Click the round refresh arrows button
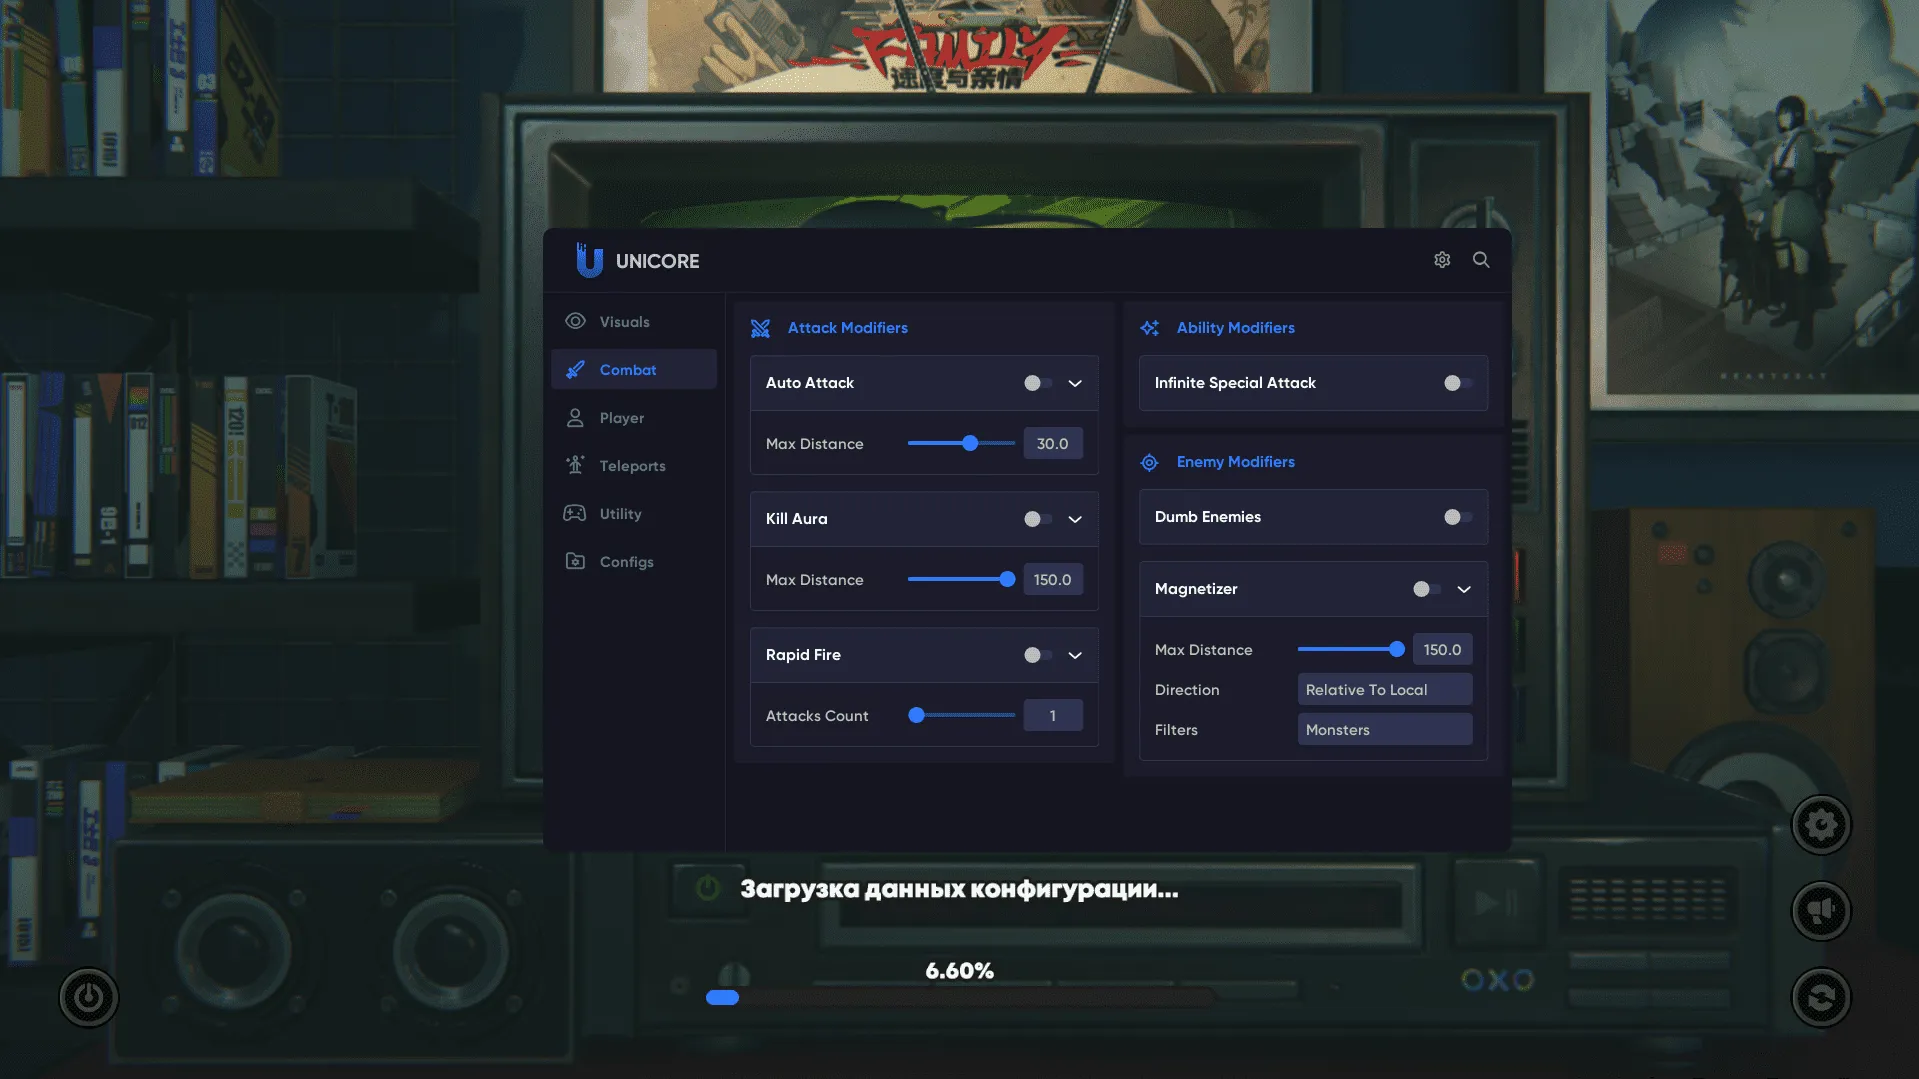 (1820, 997)
